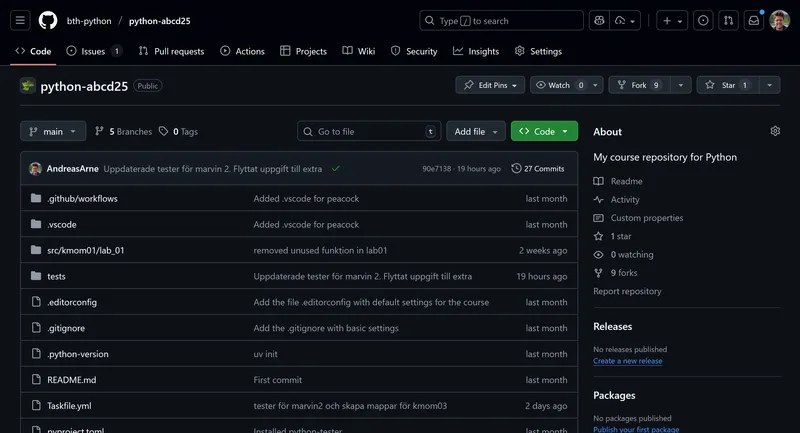Click the GitHub logo in the header
The width and height of the screenshot is (800, 433).
(48, 20)
